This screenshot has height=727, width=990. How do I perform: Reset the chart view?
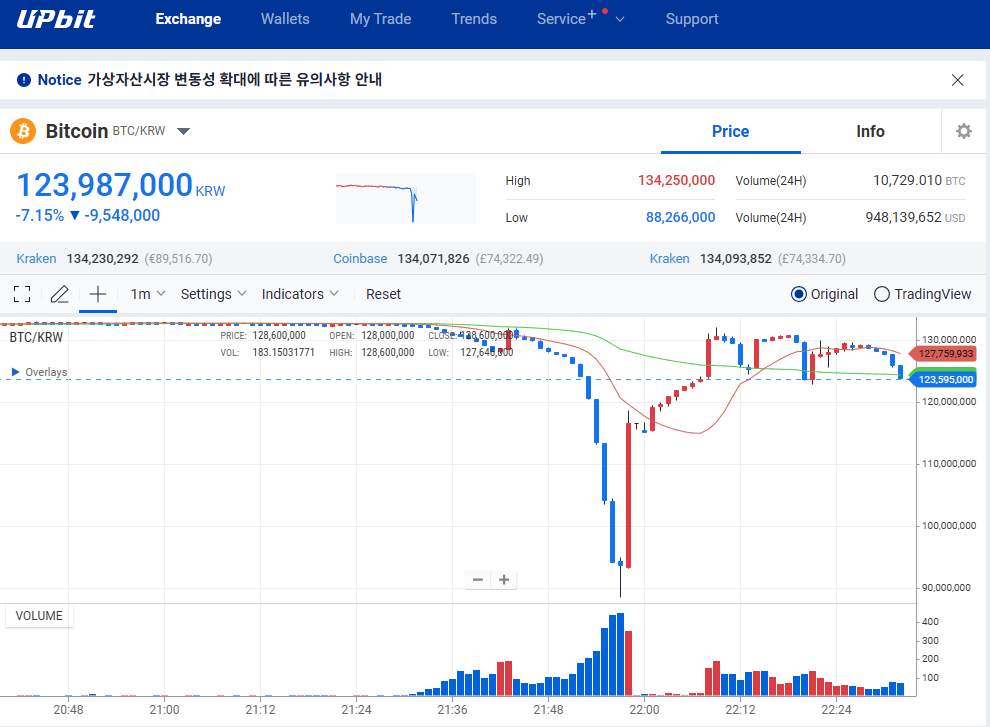[x=383, y=294]
